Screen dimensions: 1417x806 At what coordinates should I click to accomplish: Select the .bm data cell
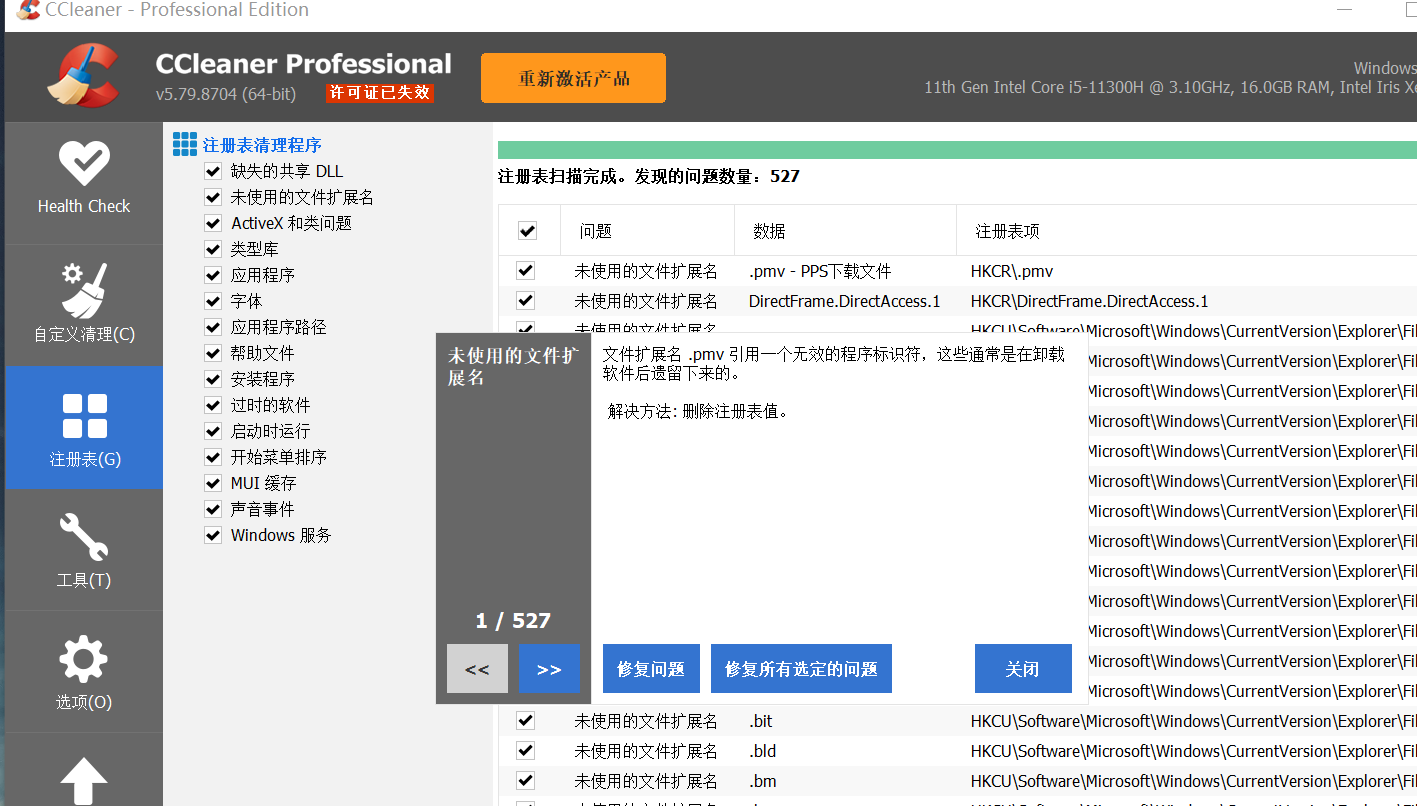point(762,781)
